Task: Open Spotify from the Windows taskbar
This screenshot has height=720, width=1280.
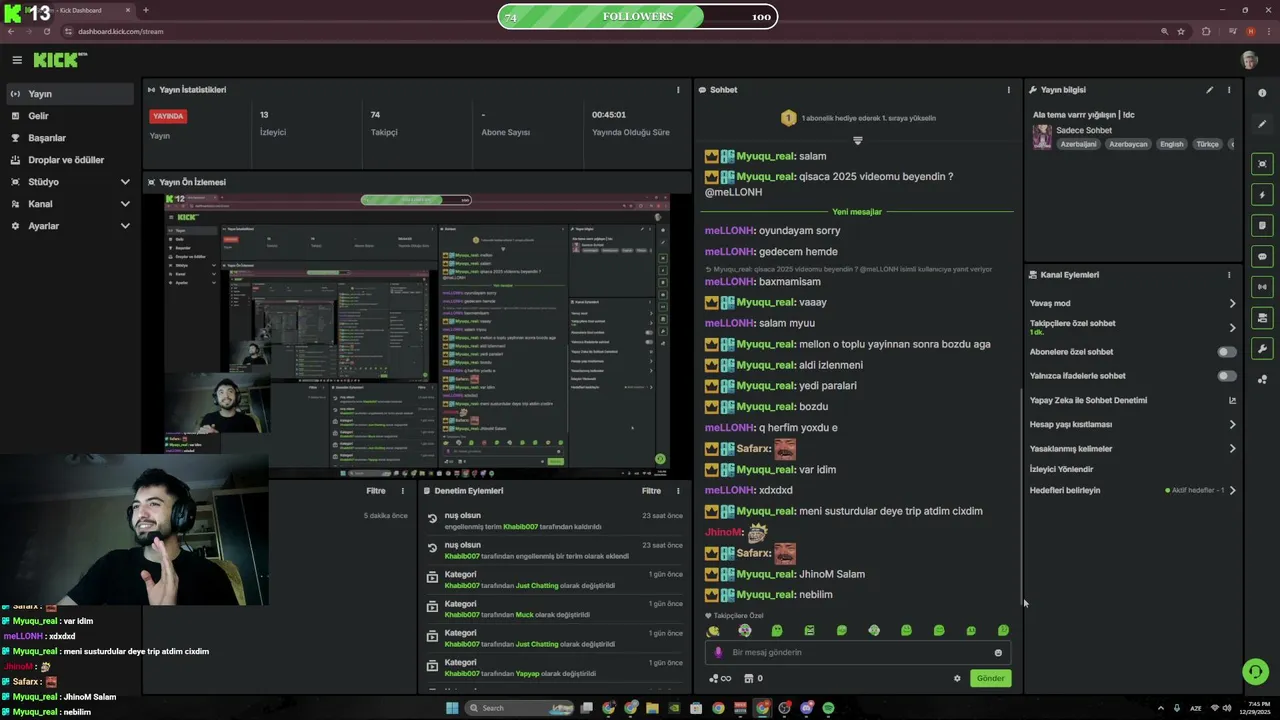Action: click(x=828, y=708)
